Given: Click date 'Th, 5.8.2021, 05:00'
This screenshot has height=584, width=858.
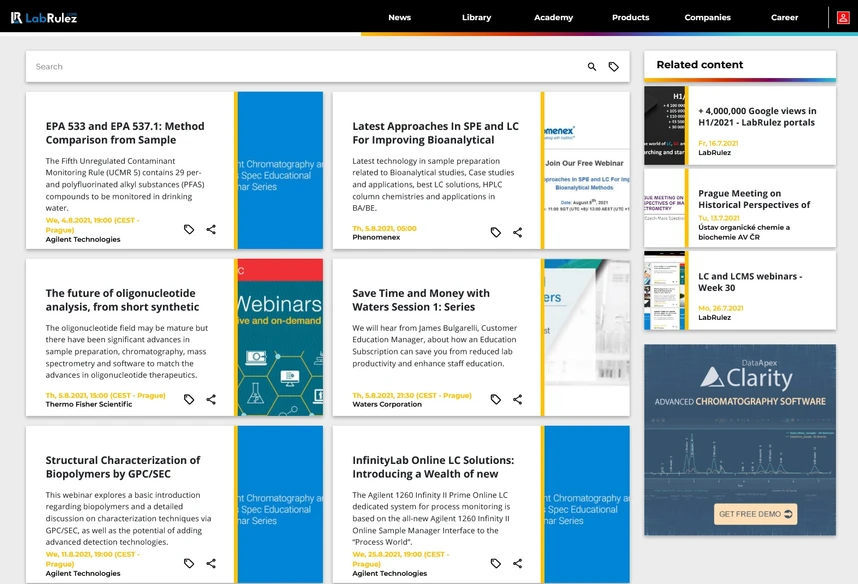Looking at the screenshot, I should [x=384, y=228].
